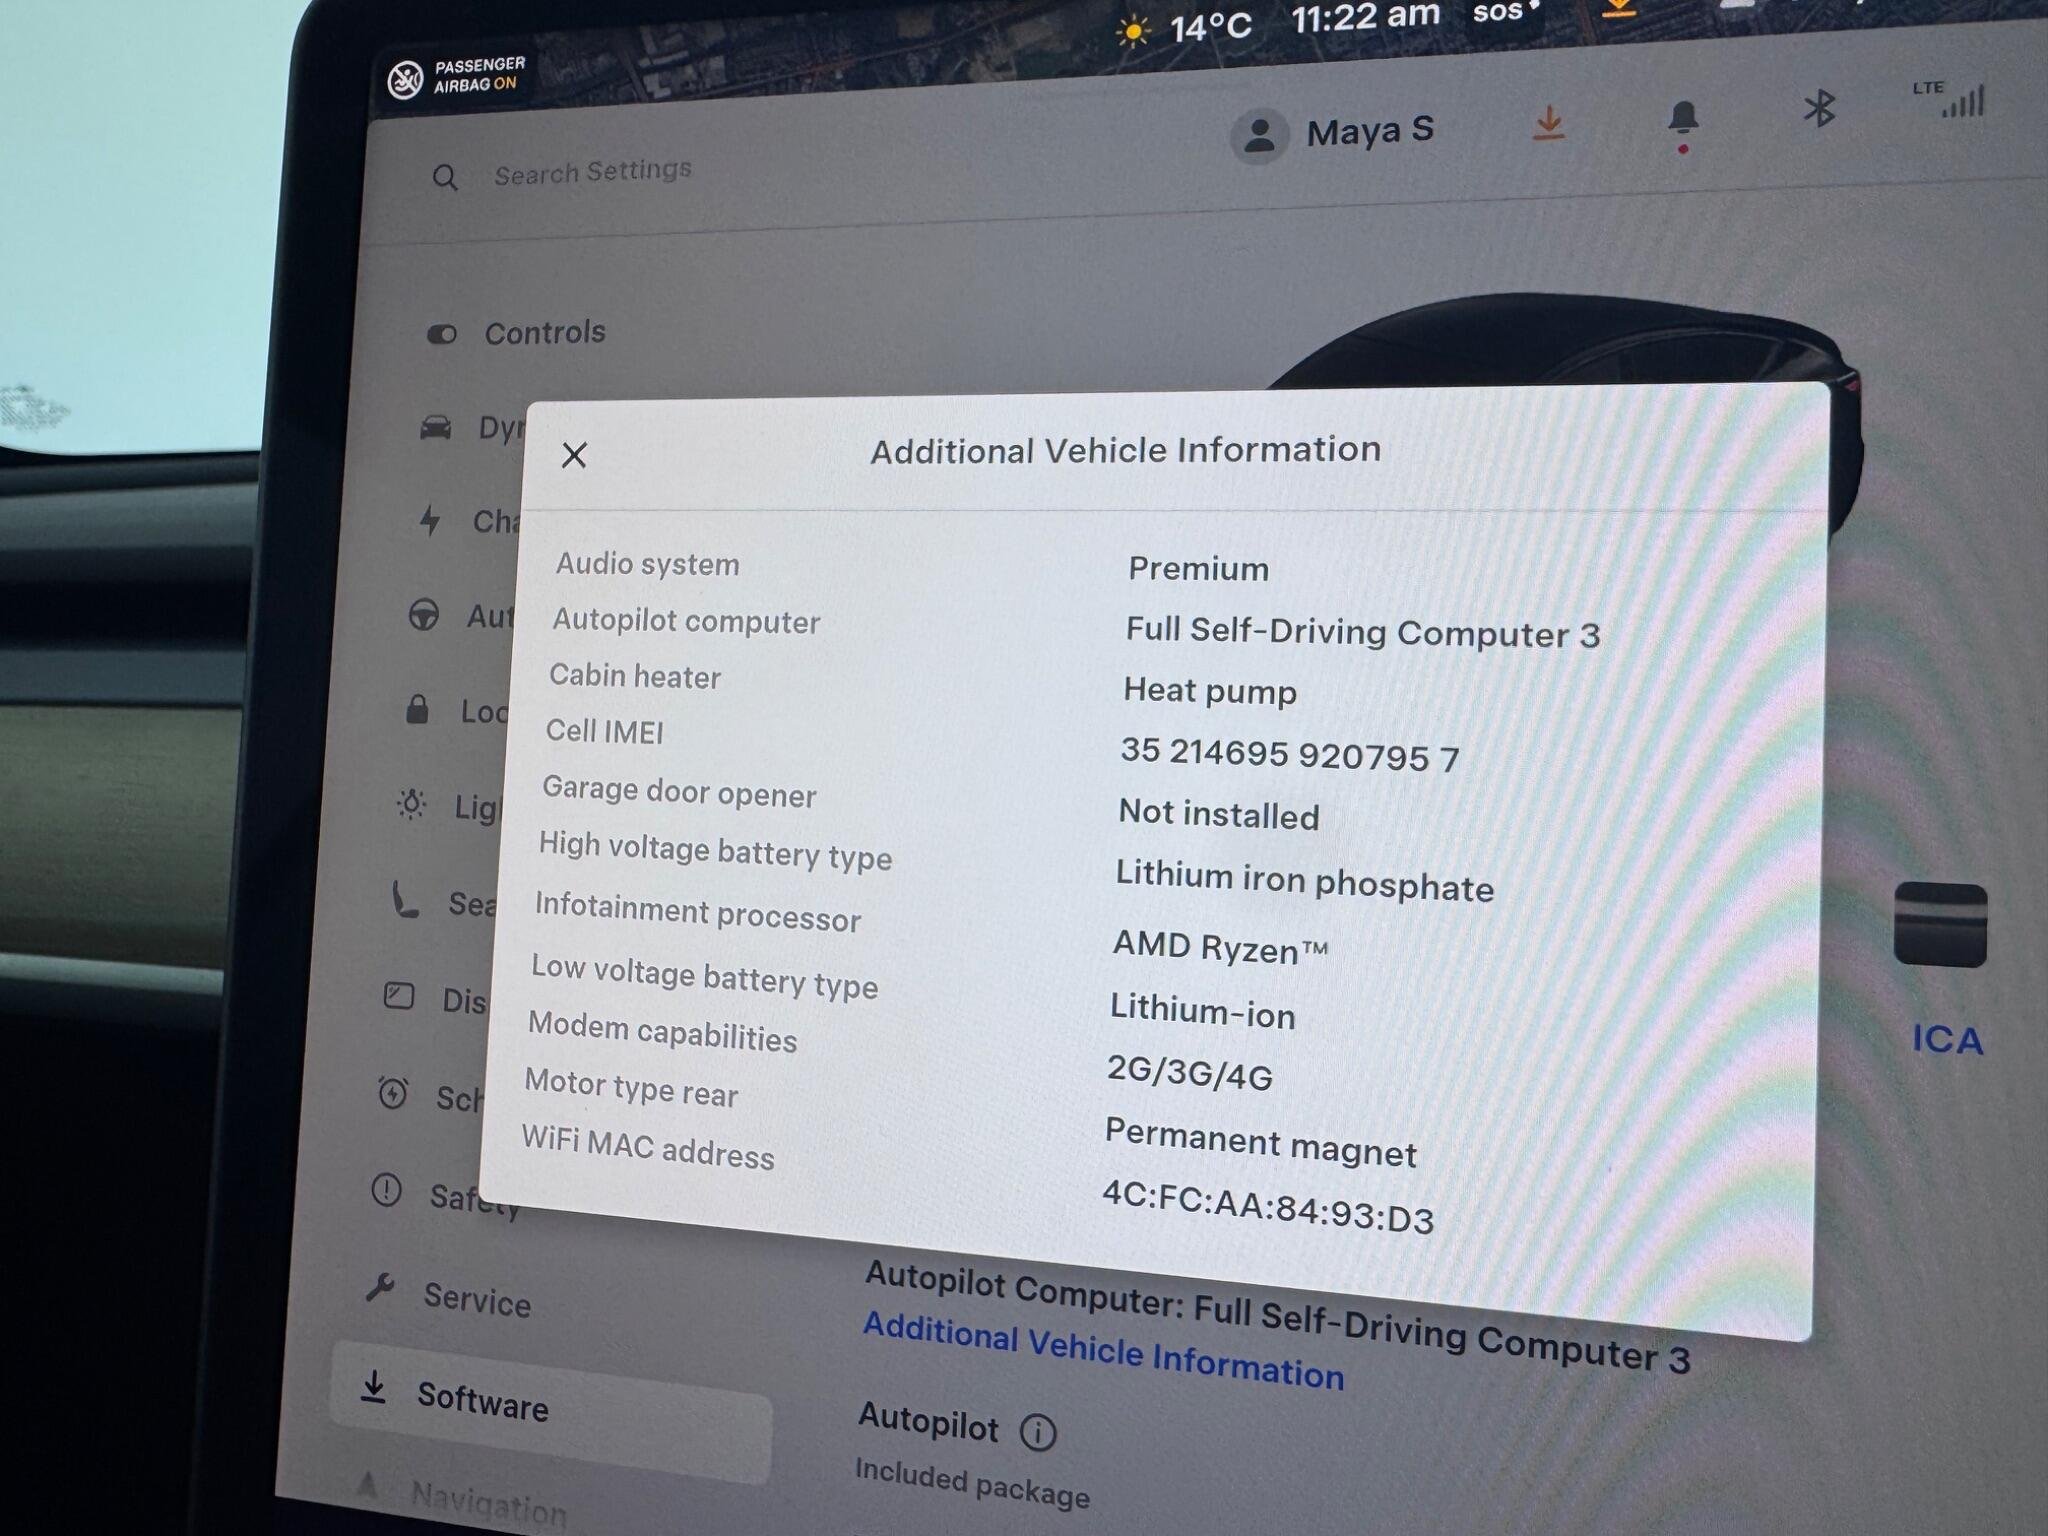The height and width of the screenshot is (1536, 2048).
Task: Tap the Autopilot info circle icon
Action: [x=1038, y=1433]
